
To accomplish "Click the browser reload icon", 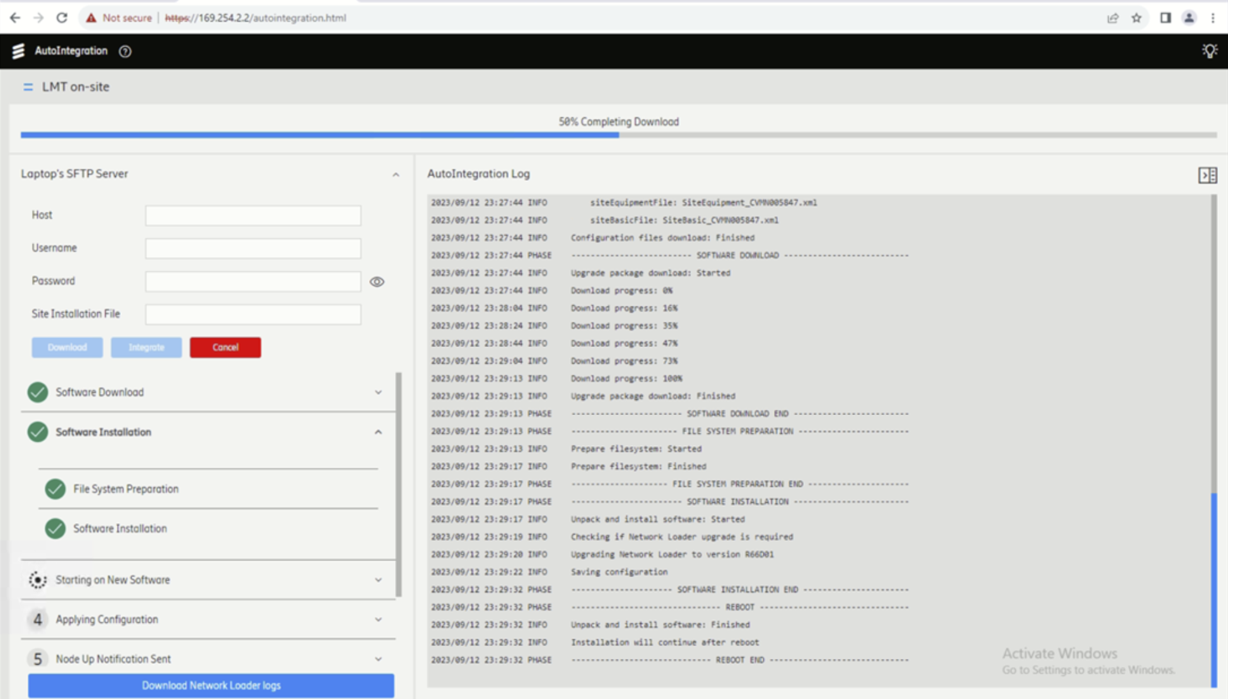I will pyautogui.click(x=62, y=18).
